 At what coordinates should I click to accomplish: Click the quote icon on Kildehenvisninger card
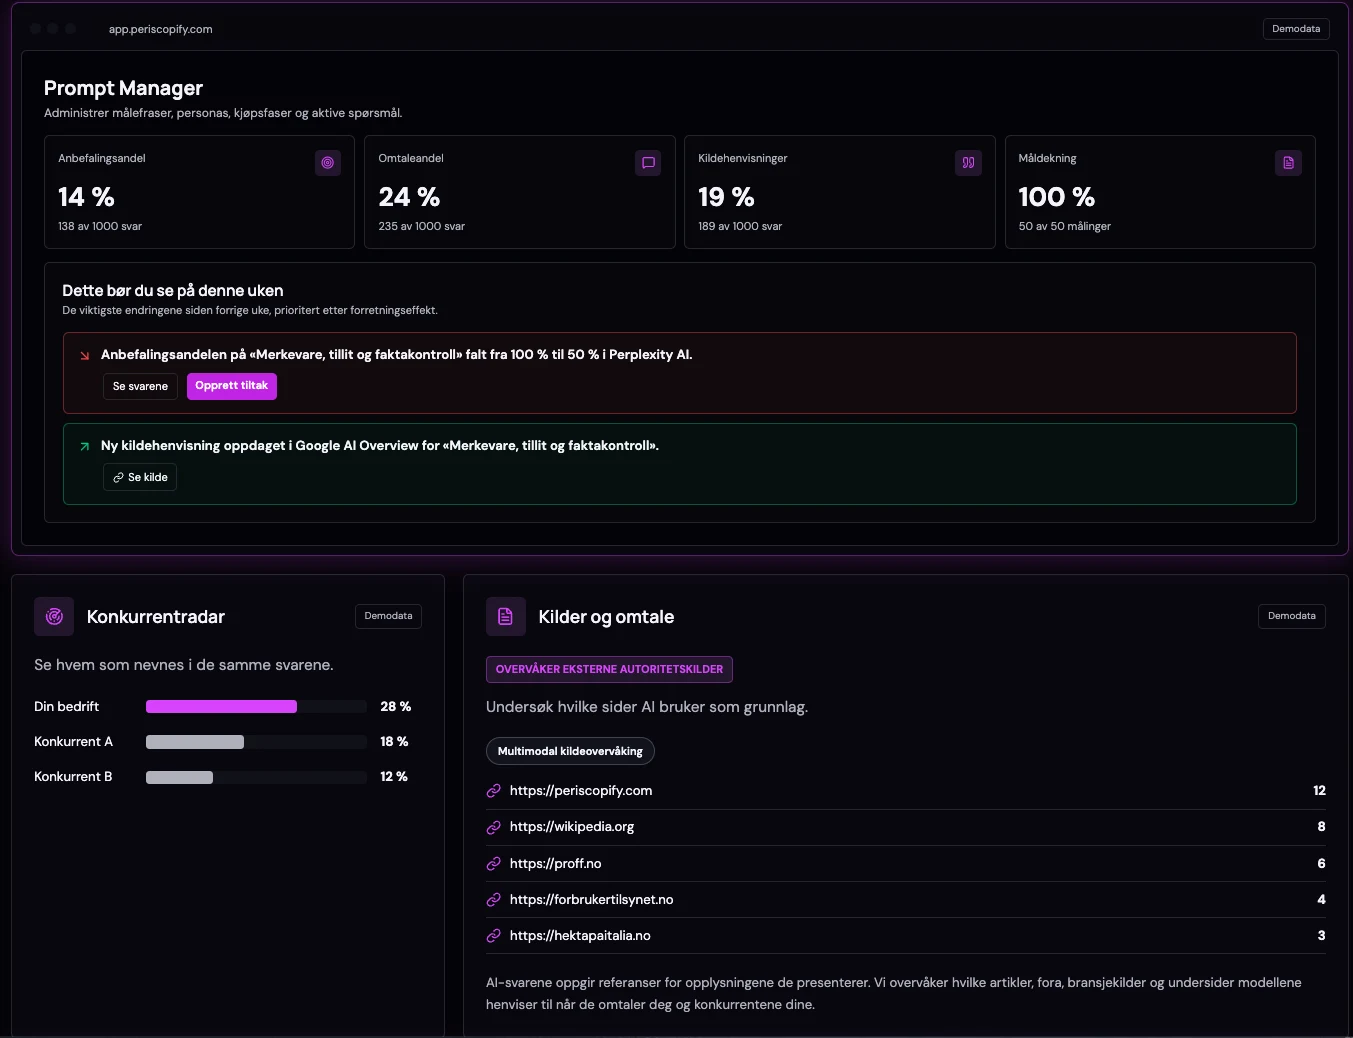968,163
